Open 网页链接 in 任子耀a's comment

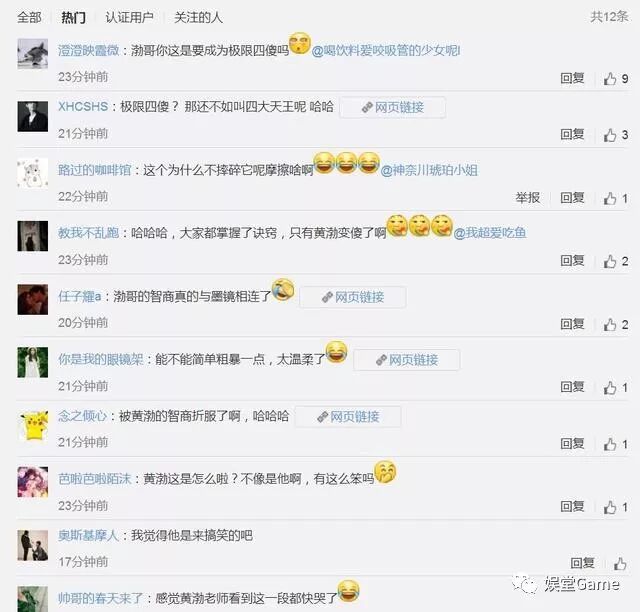[353, 297]
